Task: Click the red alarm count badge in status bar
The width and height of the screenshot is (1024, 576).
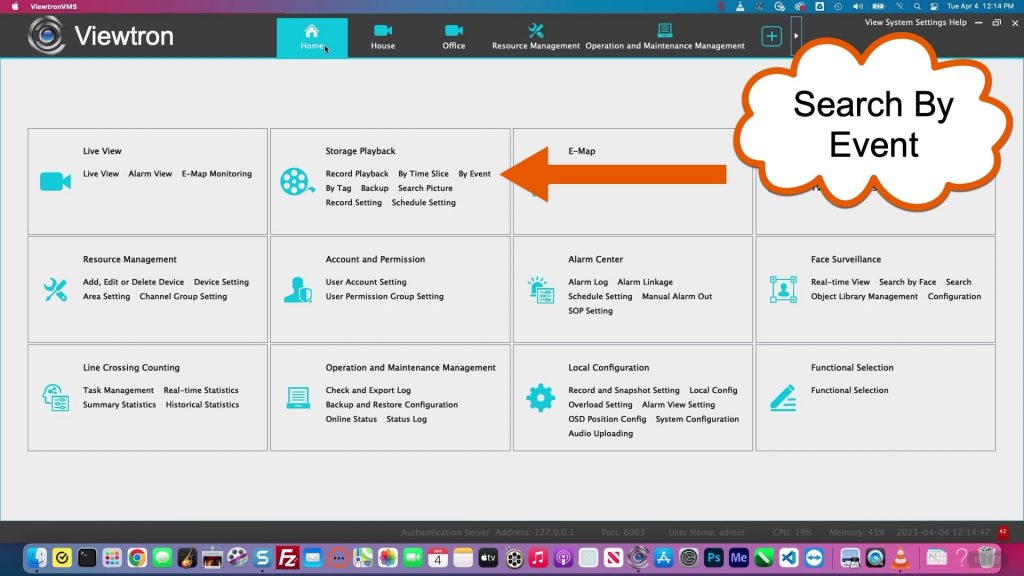Action: (x=1003, y=532)
